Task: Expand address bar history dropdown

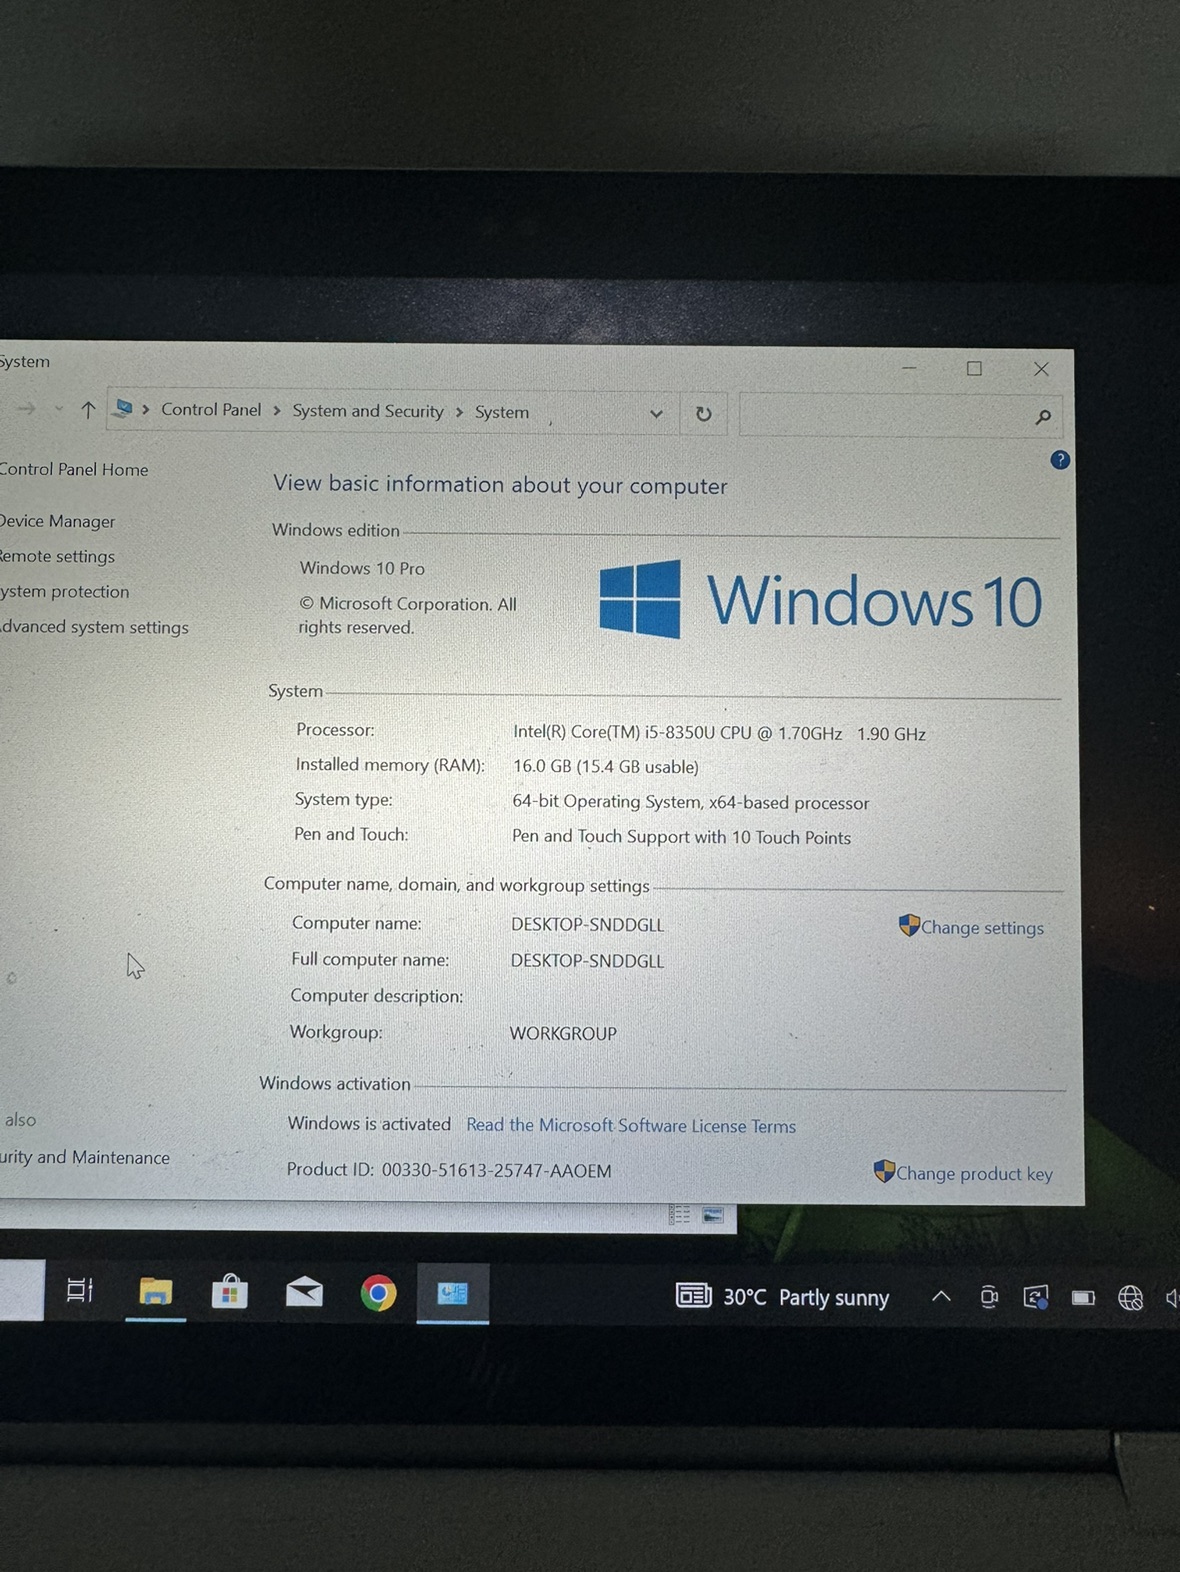Action: [x=656, y=413]
